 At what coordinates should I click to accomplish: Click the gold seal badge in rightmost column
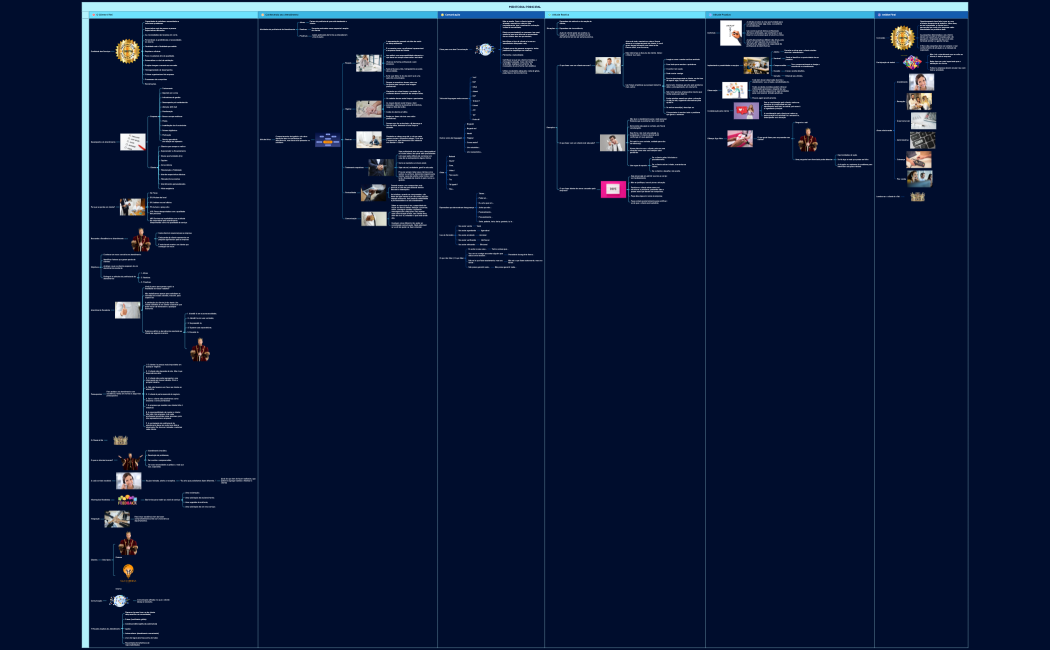[903, 38]
